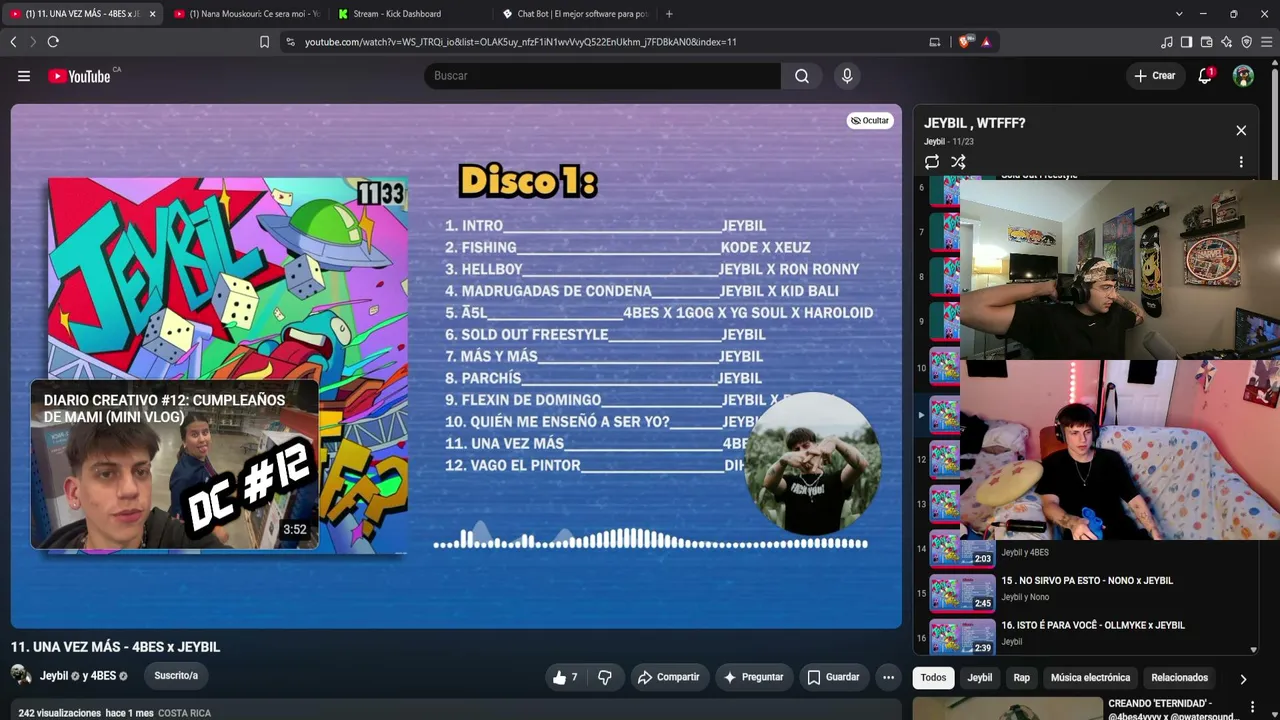Like the video with thumbs up
The height and width of the screenshot is (720, 1280).
click(565, 677)
